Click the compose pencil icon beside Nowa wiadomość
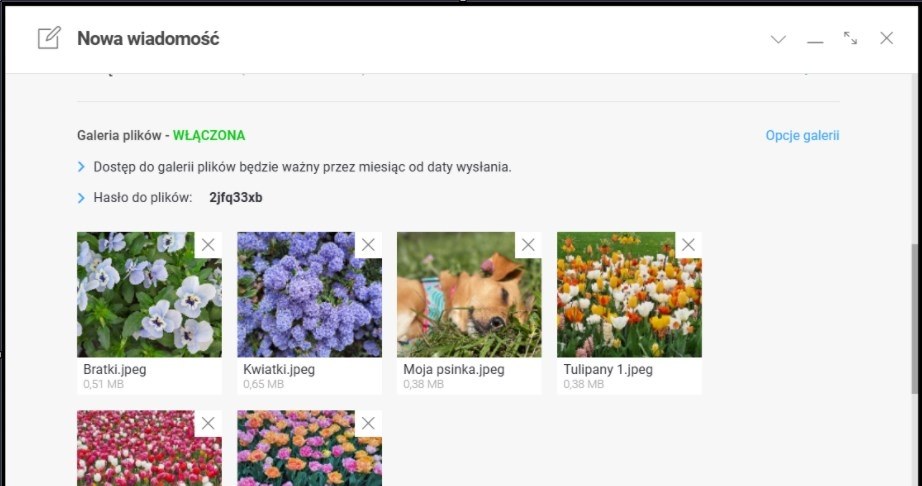Viewport: 922px width, 486px height. (49, 38)
